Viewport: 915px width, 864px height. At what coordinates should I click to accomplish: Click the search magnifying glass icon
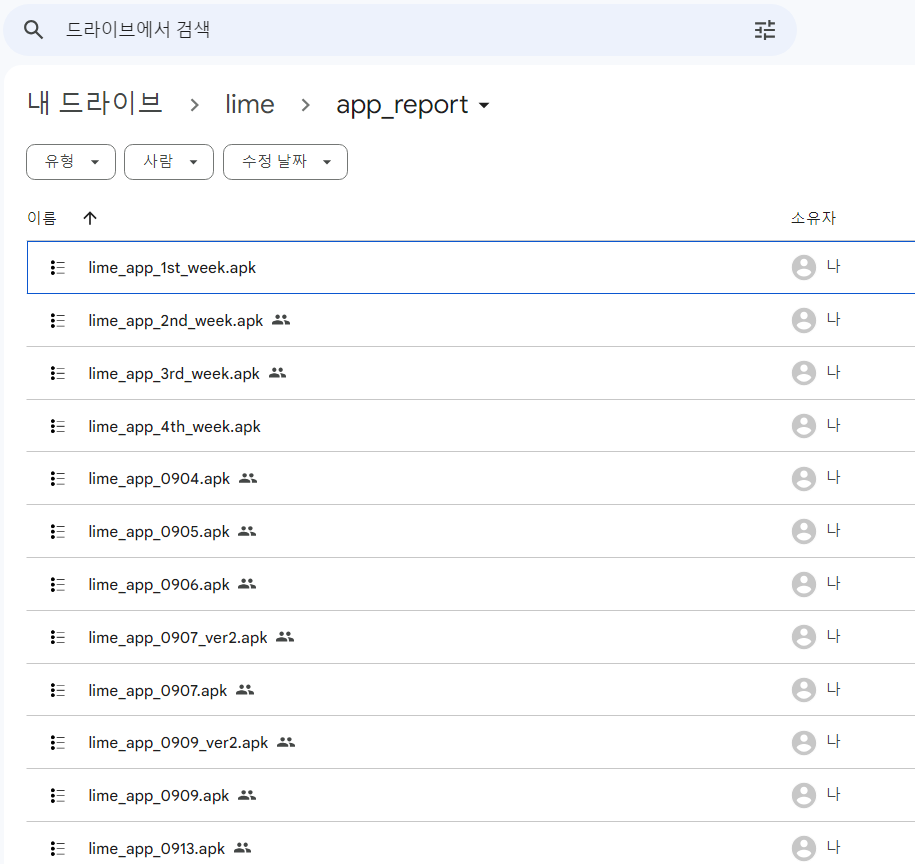pyautogui.click(x=33, y=29)
